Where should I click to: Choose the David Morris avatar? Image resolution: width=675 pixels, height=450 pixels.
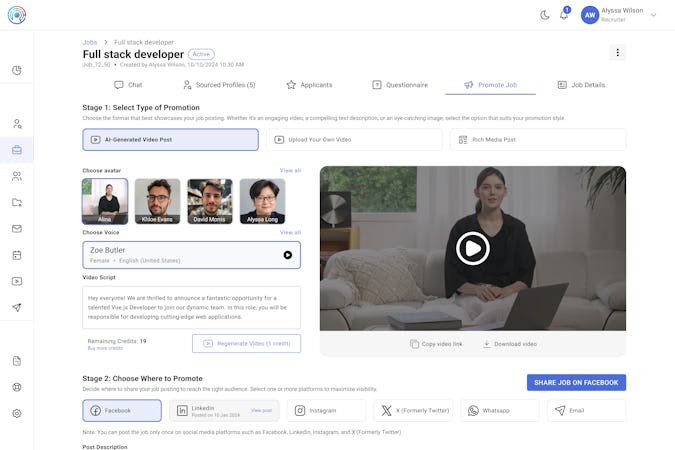click(x=210, y=202)
